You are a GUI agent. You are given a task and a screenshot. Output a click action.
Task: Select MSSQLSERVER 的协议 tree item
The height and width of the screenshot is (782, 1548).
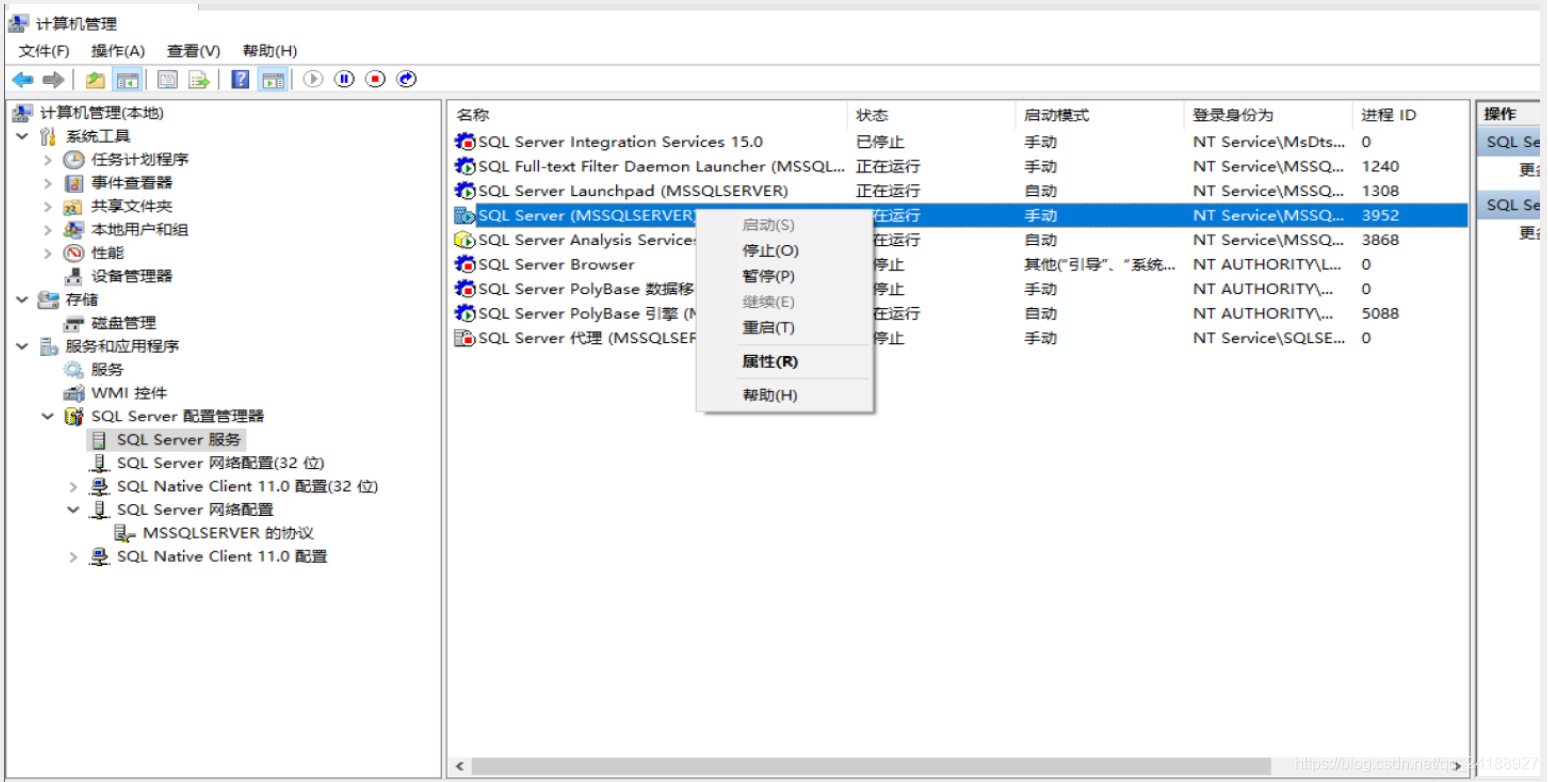(x=228, y=533)
